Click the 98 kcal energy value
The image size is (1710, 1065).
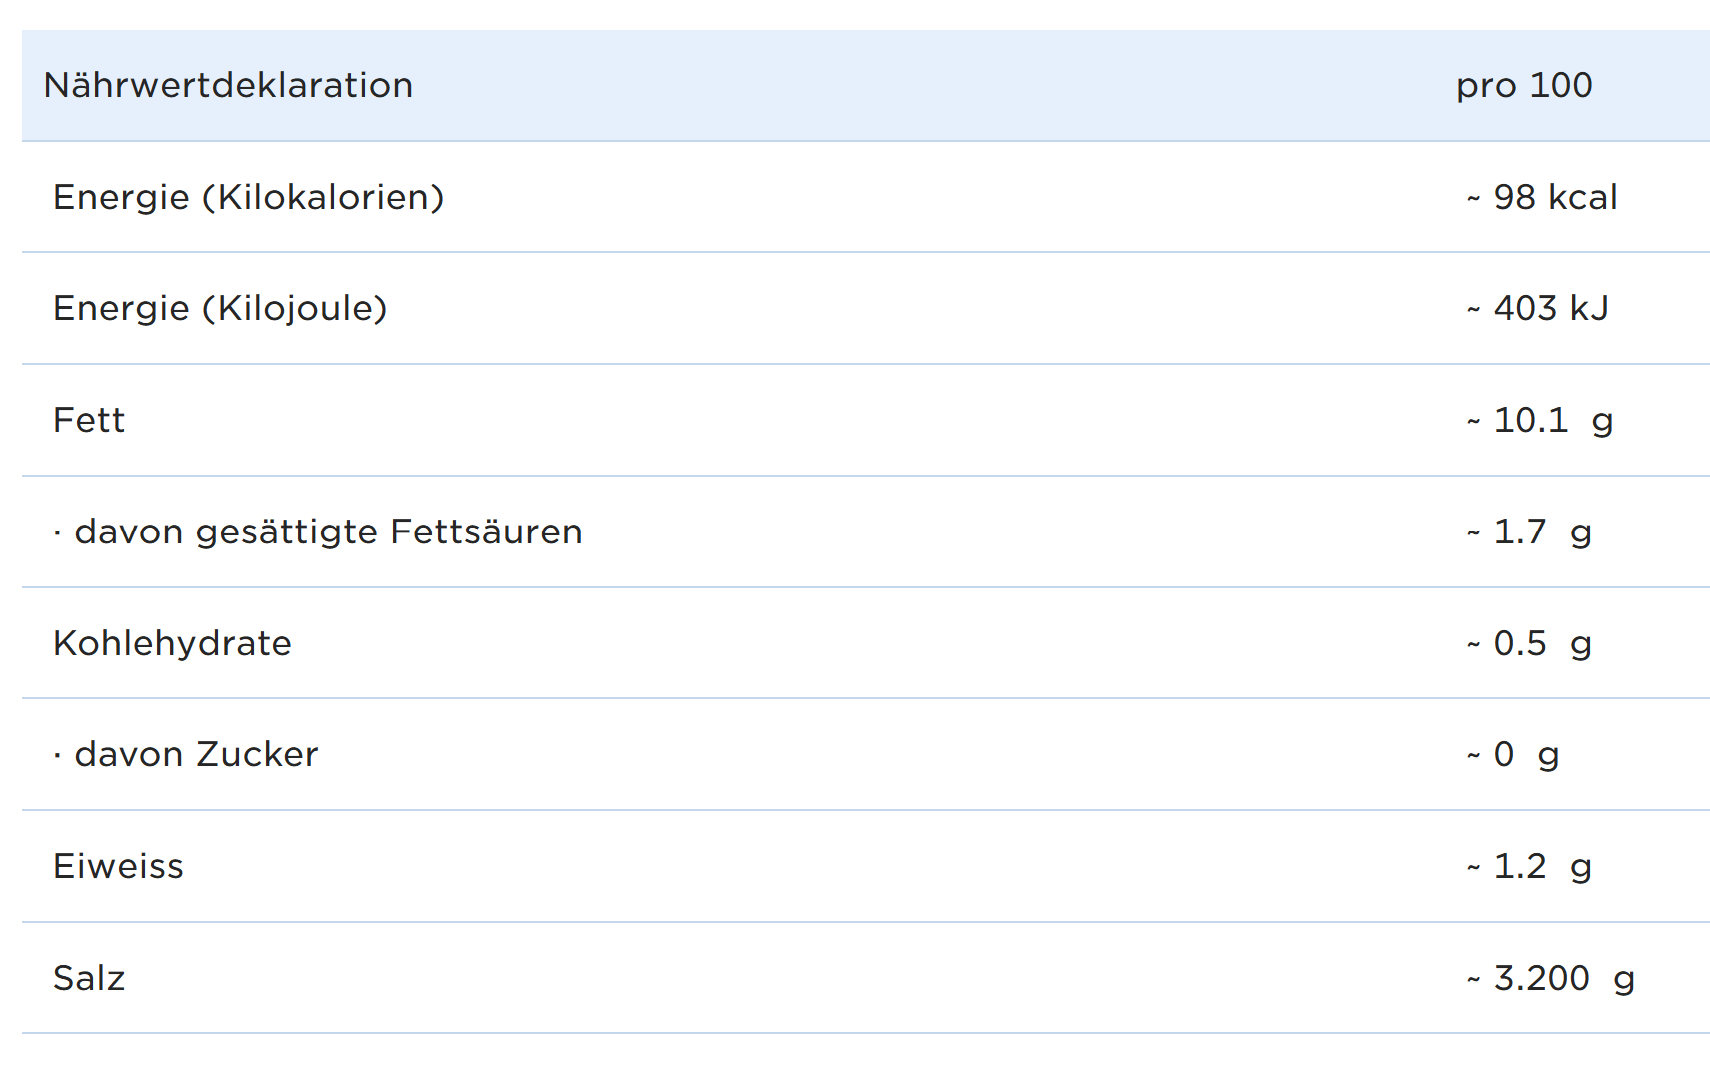coord(1554,198)
